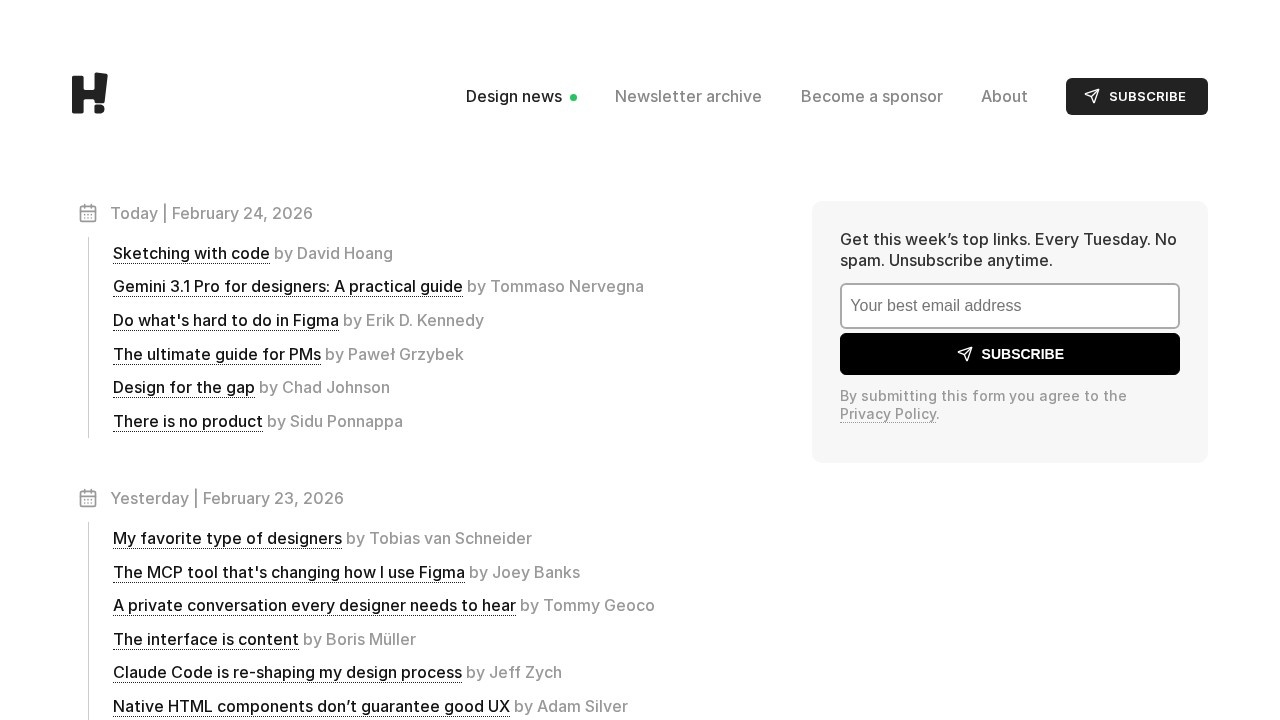This screenshot has height=720, width=1280.
Task: Go to the Newsletter archive page
Action: pos(688,96)
